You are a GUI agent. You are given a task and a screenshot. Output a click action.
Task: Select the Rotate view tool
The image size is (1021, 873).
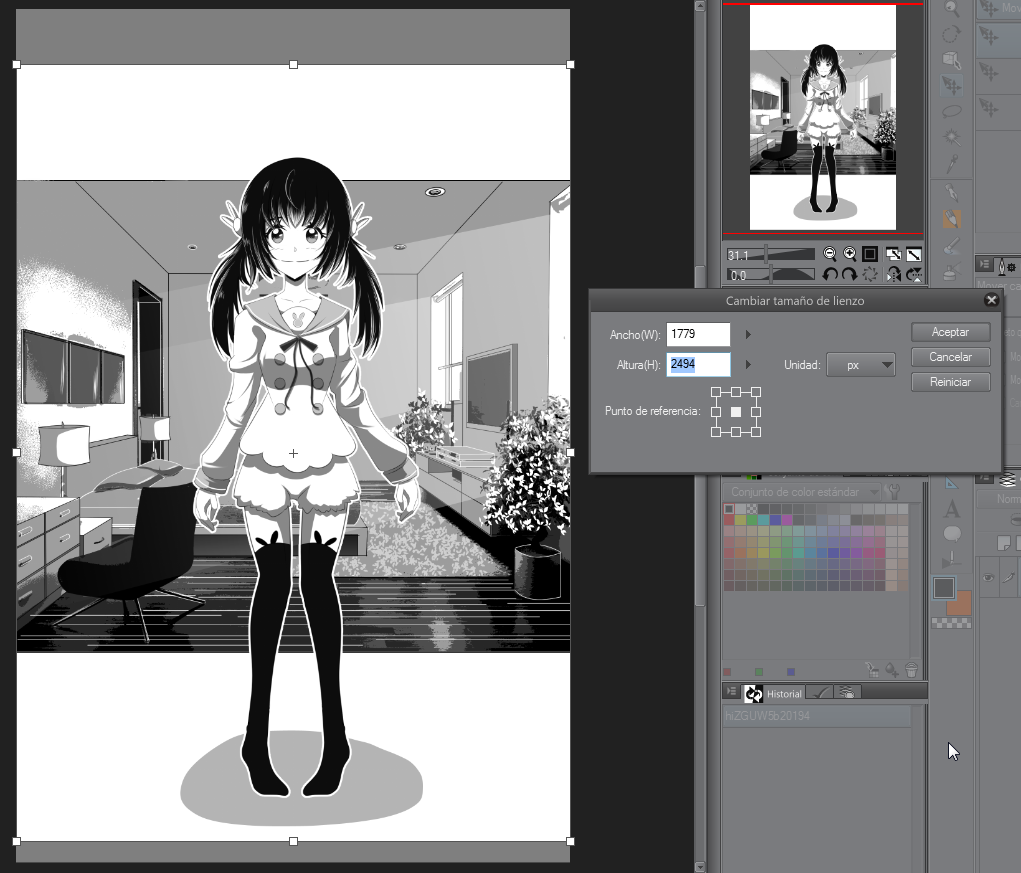tap(952, 34)
